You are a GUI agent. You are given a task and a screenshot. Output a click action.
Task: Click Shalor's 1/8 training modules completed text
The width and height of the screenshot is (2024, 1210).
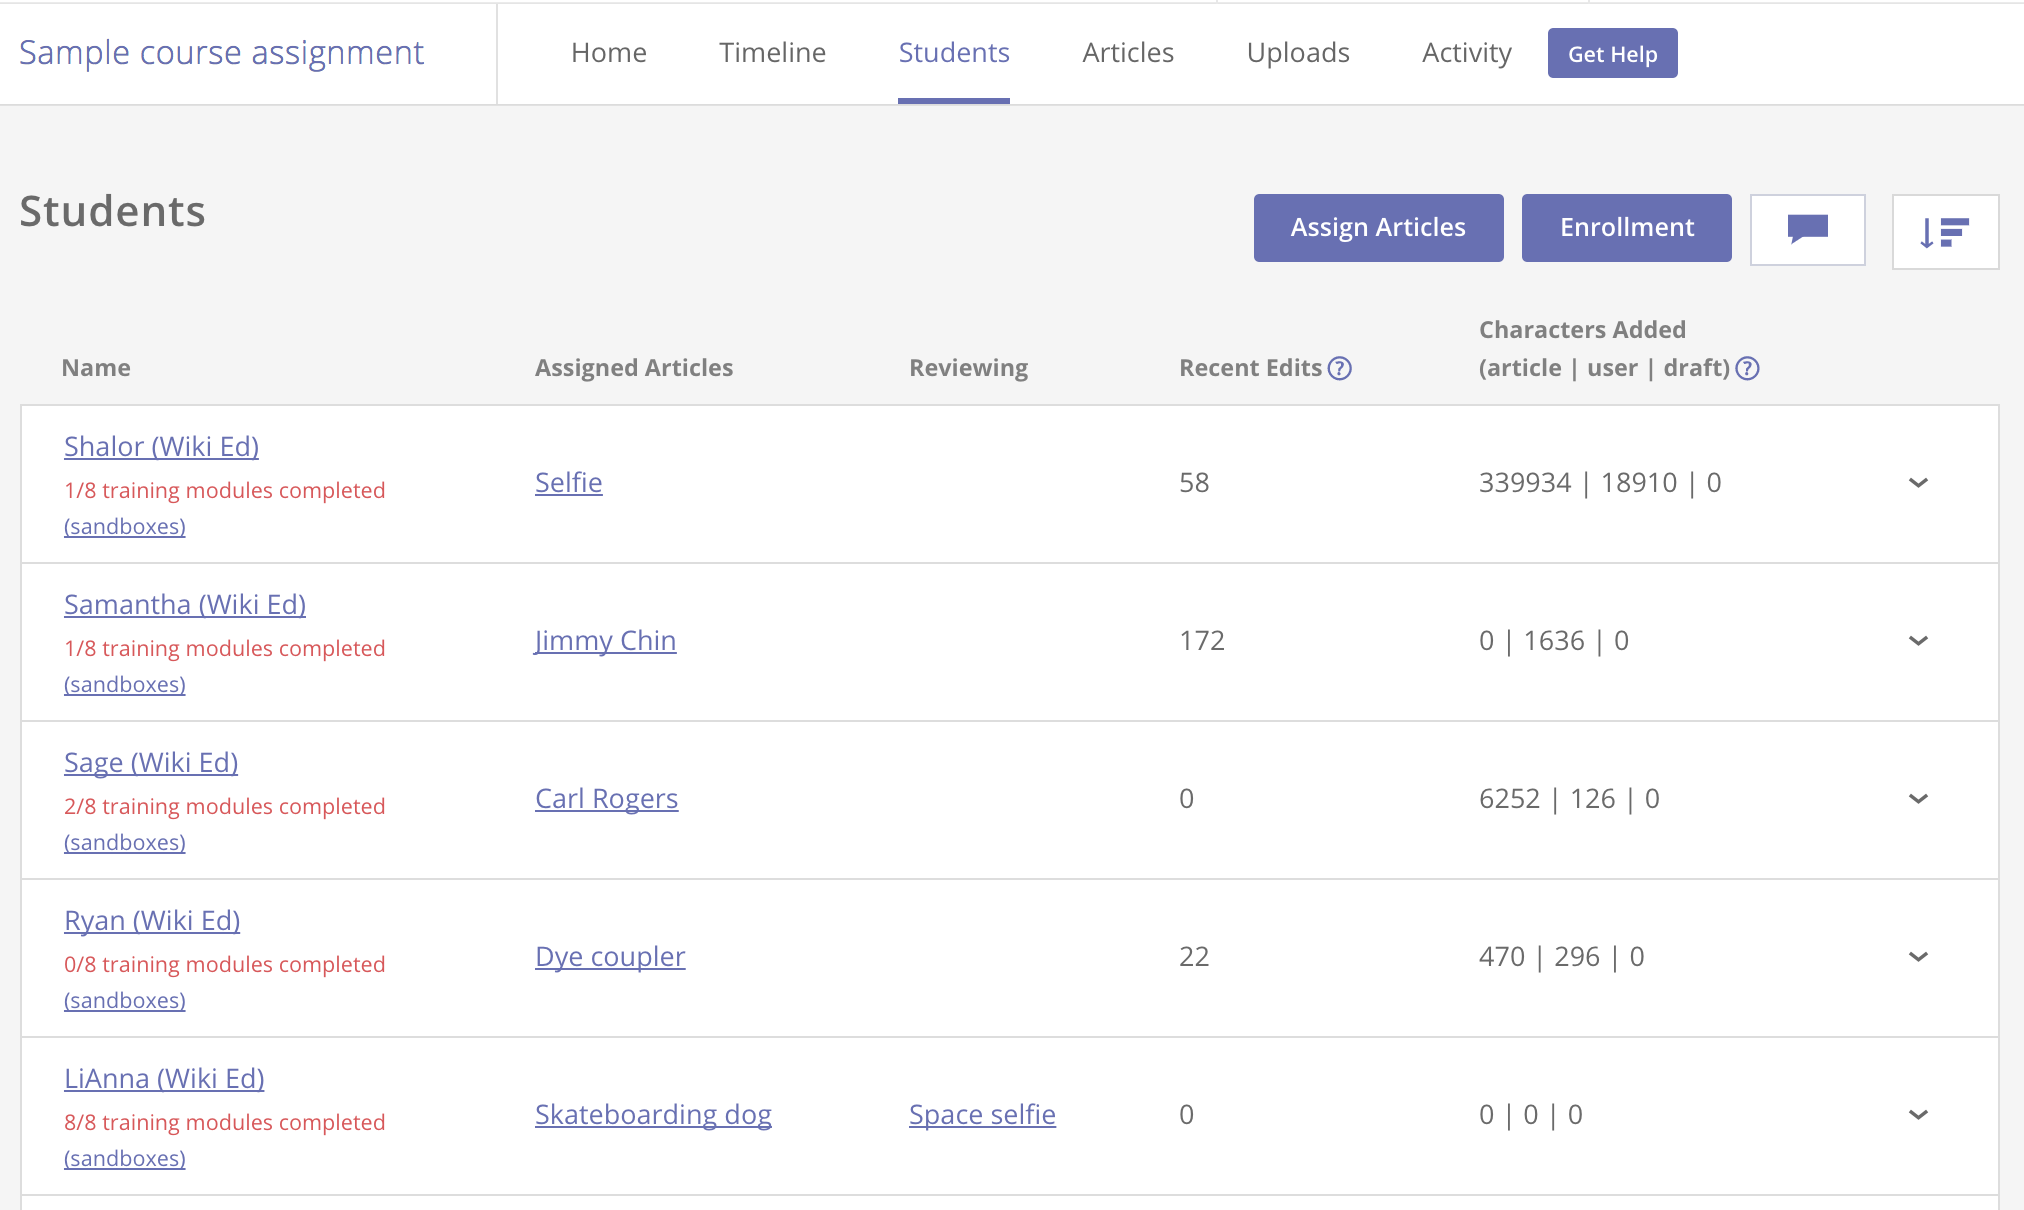coord(225,490)
